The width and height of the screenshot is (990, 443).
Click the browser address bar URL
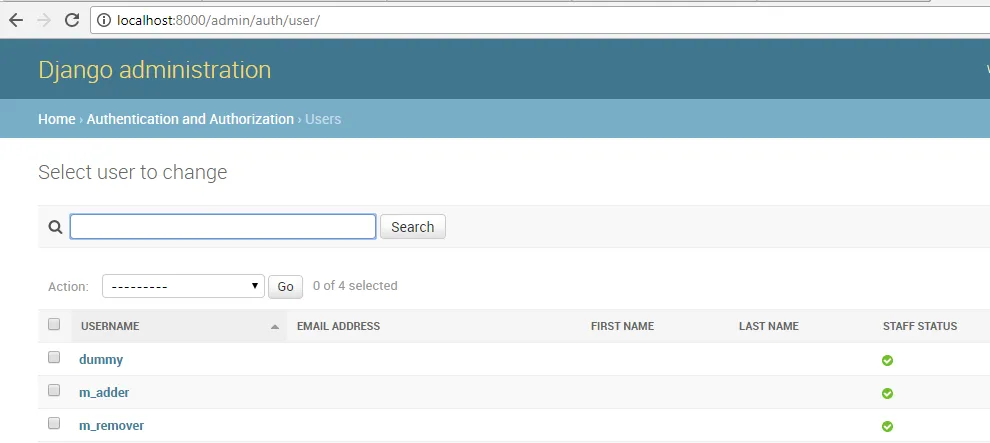[218, 20]
